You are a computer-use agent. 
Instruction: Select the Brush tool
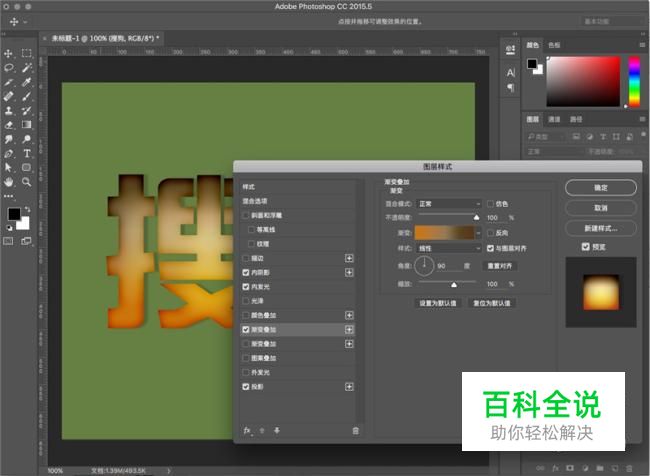pyautogui.click(x=27, y=97)
